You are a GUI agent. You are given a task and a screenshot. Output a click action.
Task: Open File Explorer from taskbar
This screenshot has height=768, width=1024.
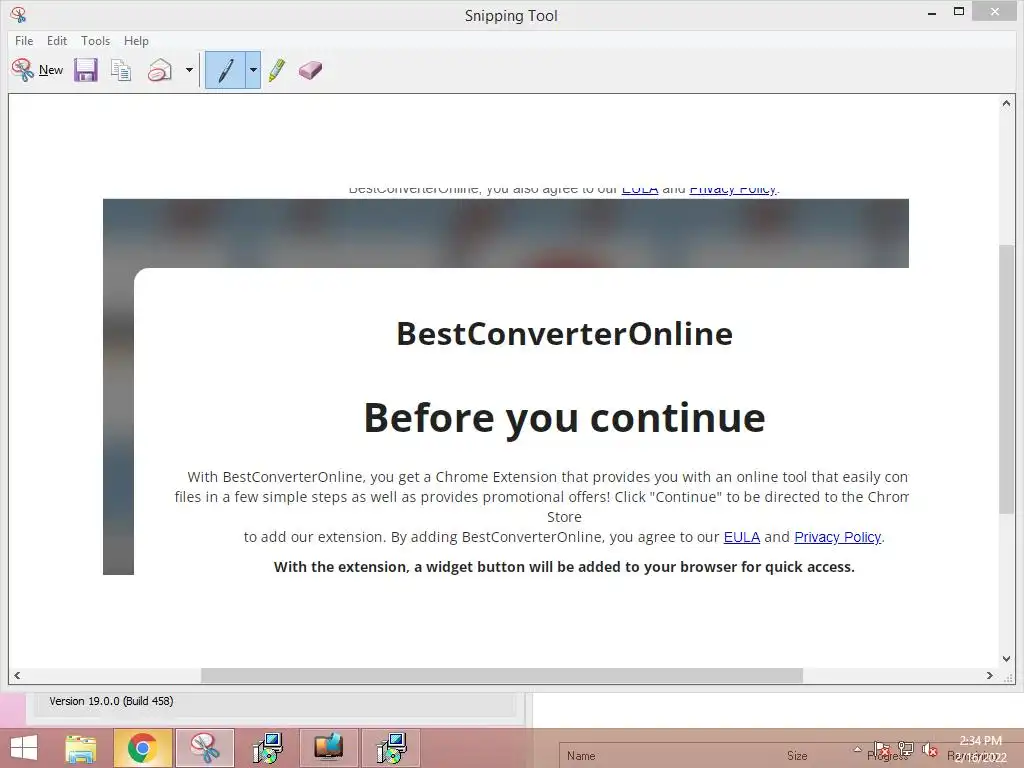pos(81,748)
